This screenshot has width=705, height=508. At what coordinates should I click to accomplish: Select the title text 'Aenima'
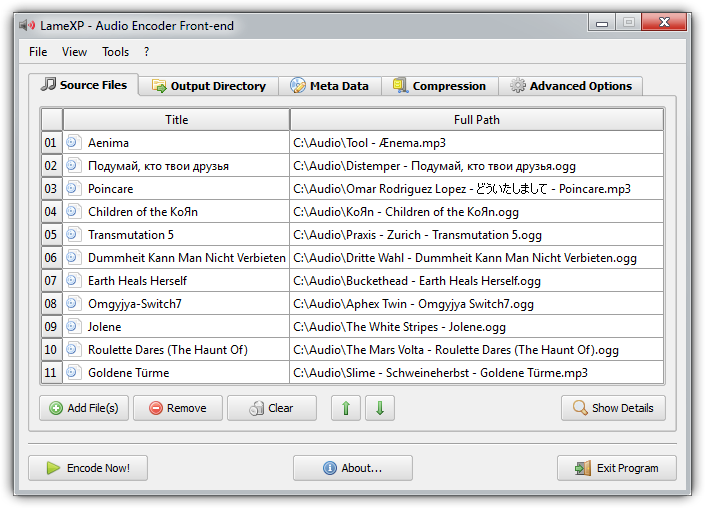tap(108, 143)
